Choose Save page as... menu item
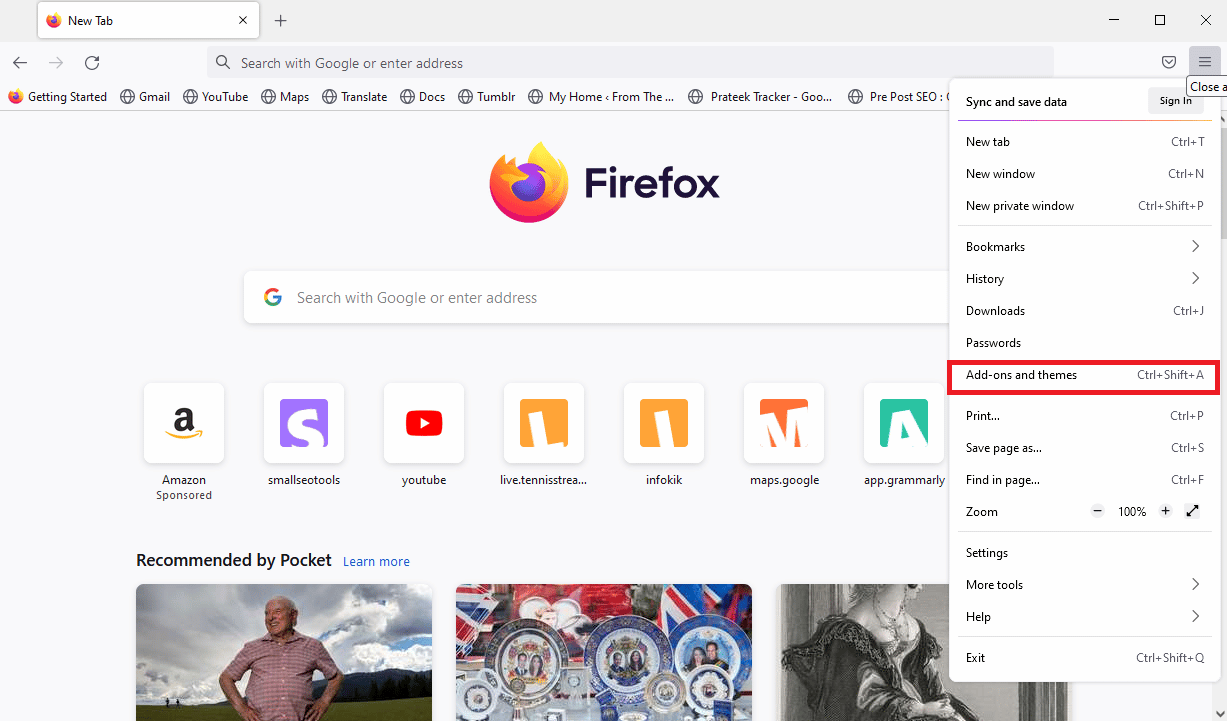The height and width of the screenshot is (721, 1227). click(1084, 447)
